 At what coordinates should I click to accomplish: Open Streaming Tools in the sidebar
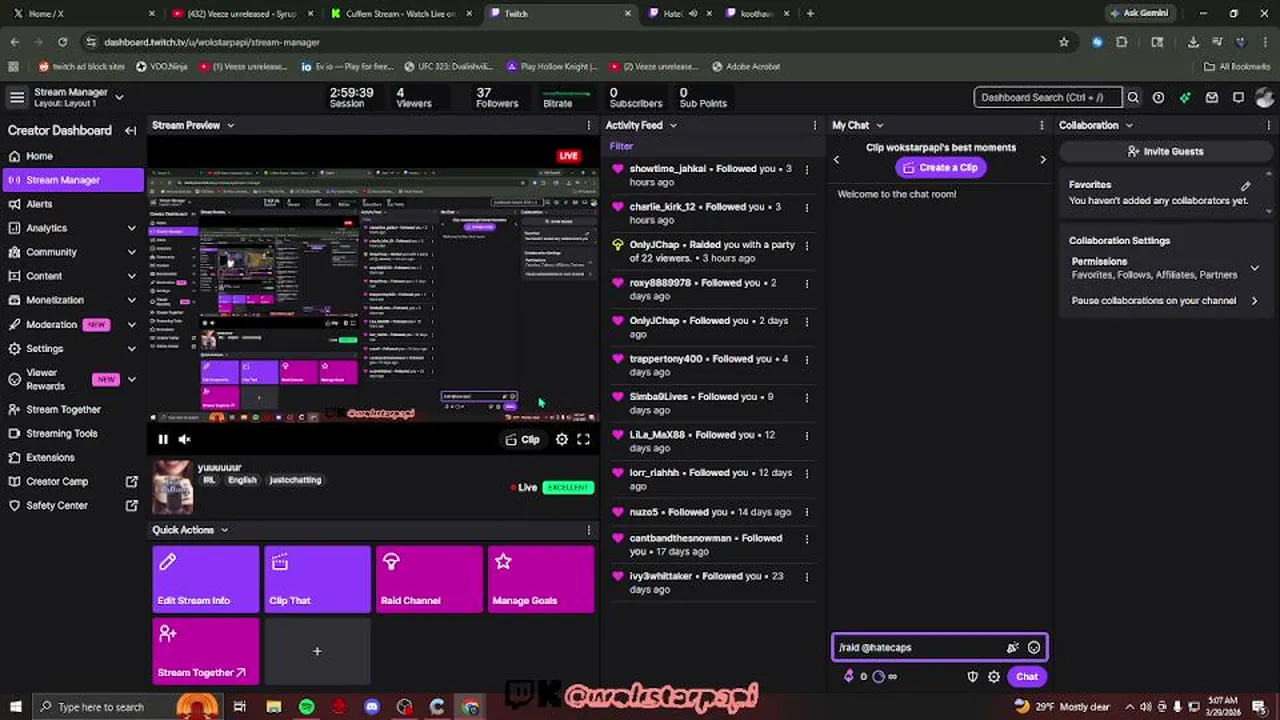tap(72, 433)
